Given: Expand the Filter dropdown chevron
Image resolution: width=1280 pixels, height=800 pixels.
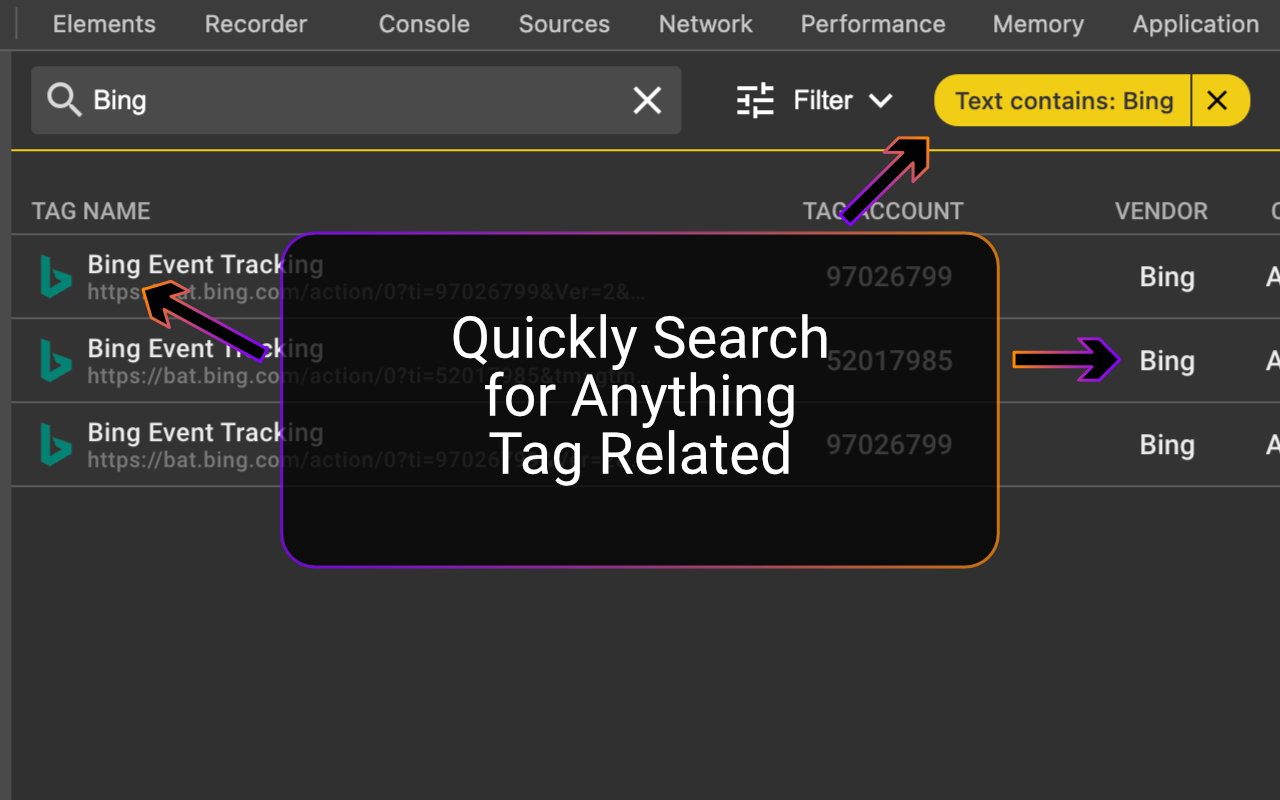Looking at the screenshot, I should coord(880,100).
